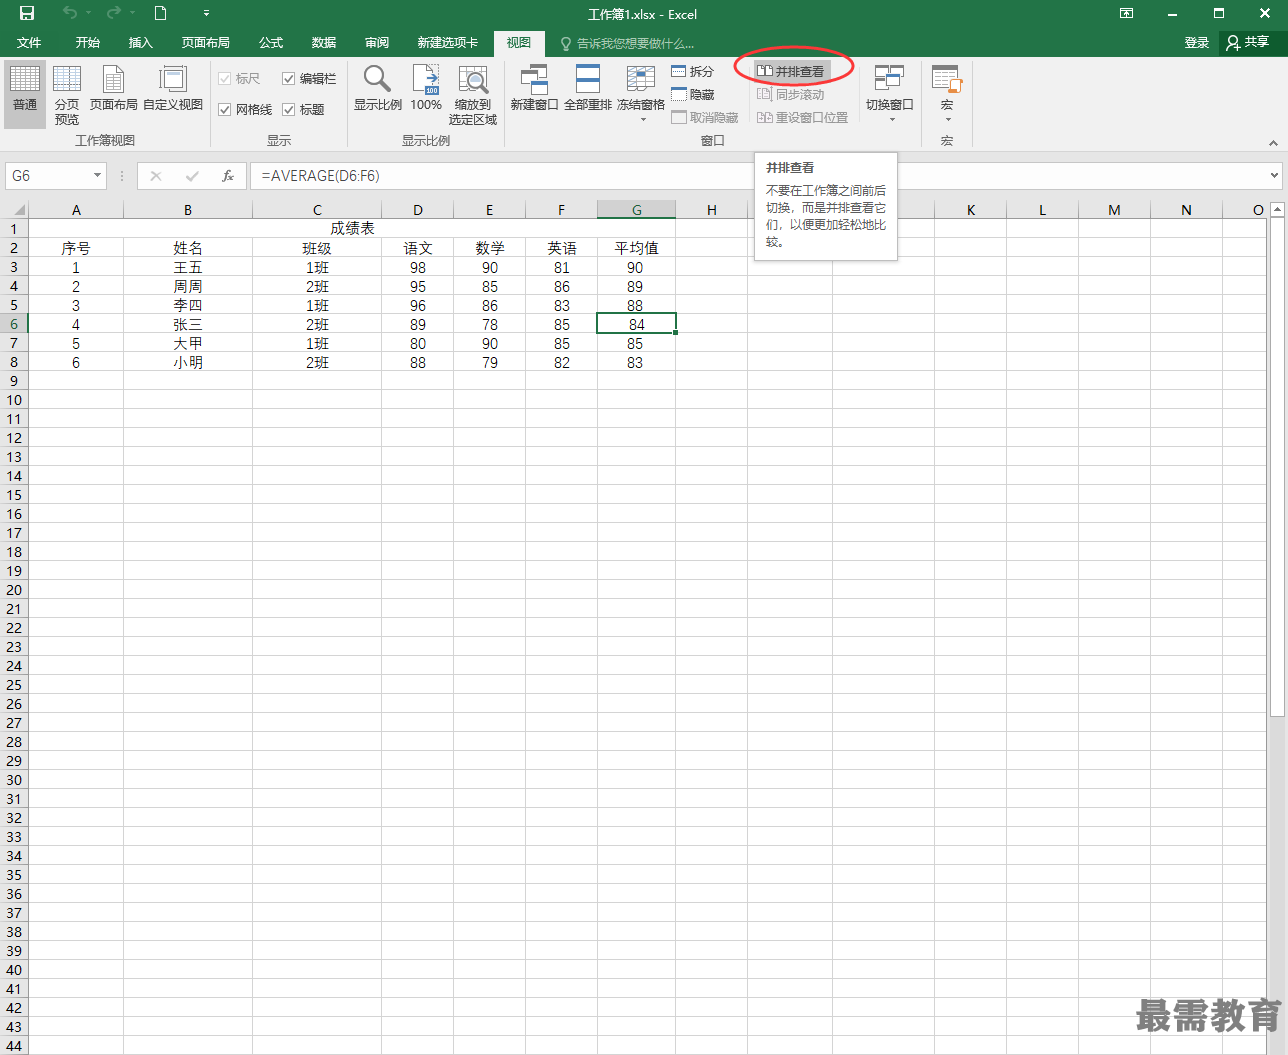Open the 文件 File tab

click(29, 43)
